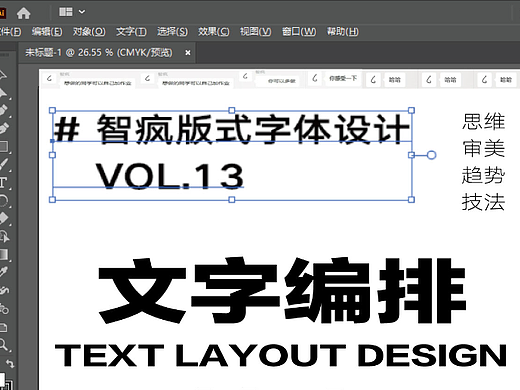Close the 未标题-1 document tab
Viewport: 520px width, 390px height.
(188, 53)
